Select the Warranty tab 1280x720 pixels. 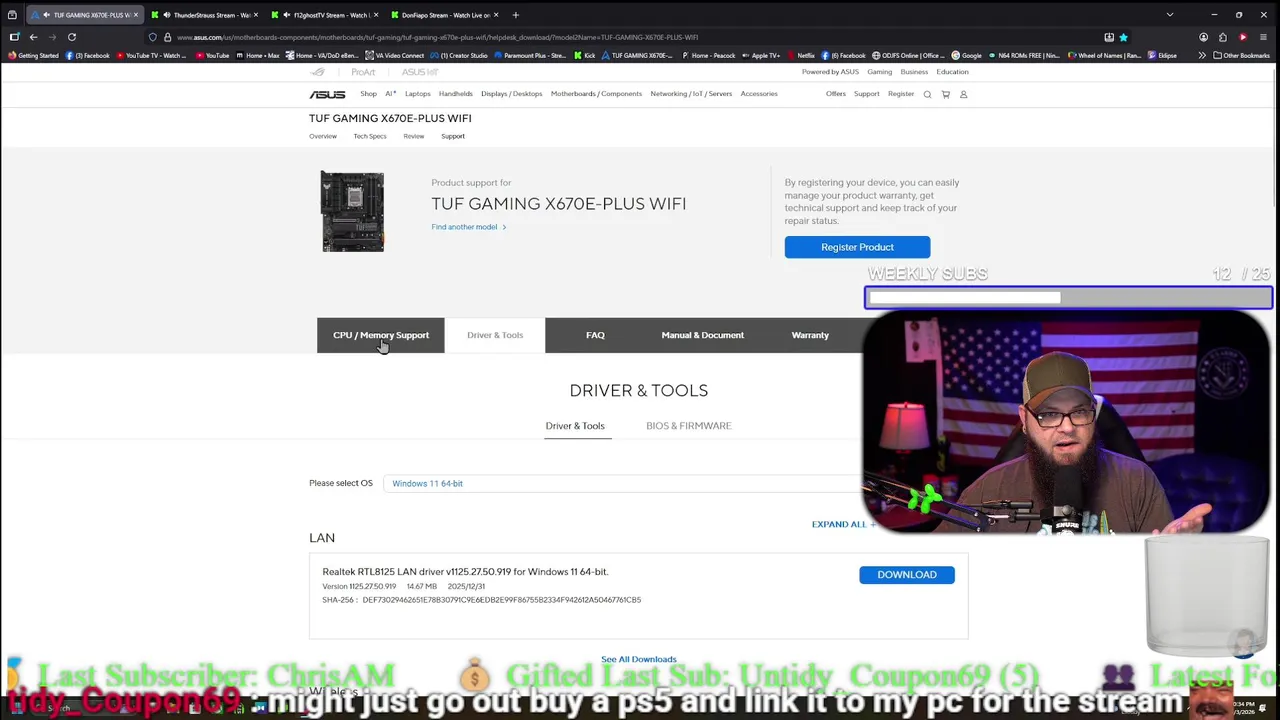[810, 335]
